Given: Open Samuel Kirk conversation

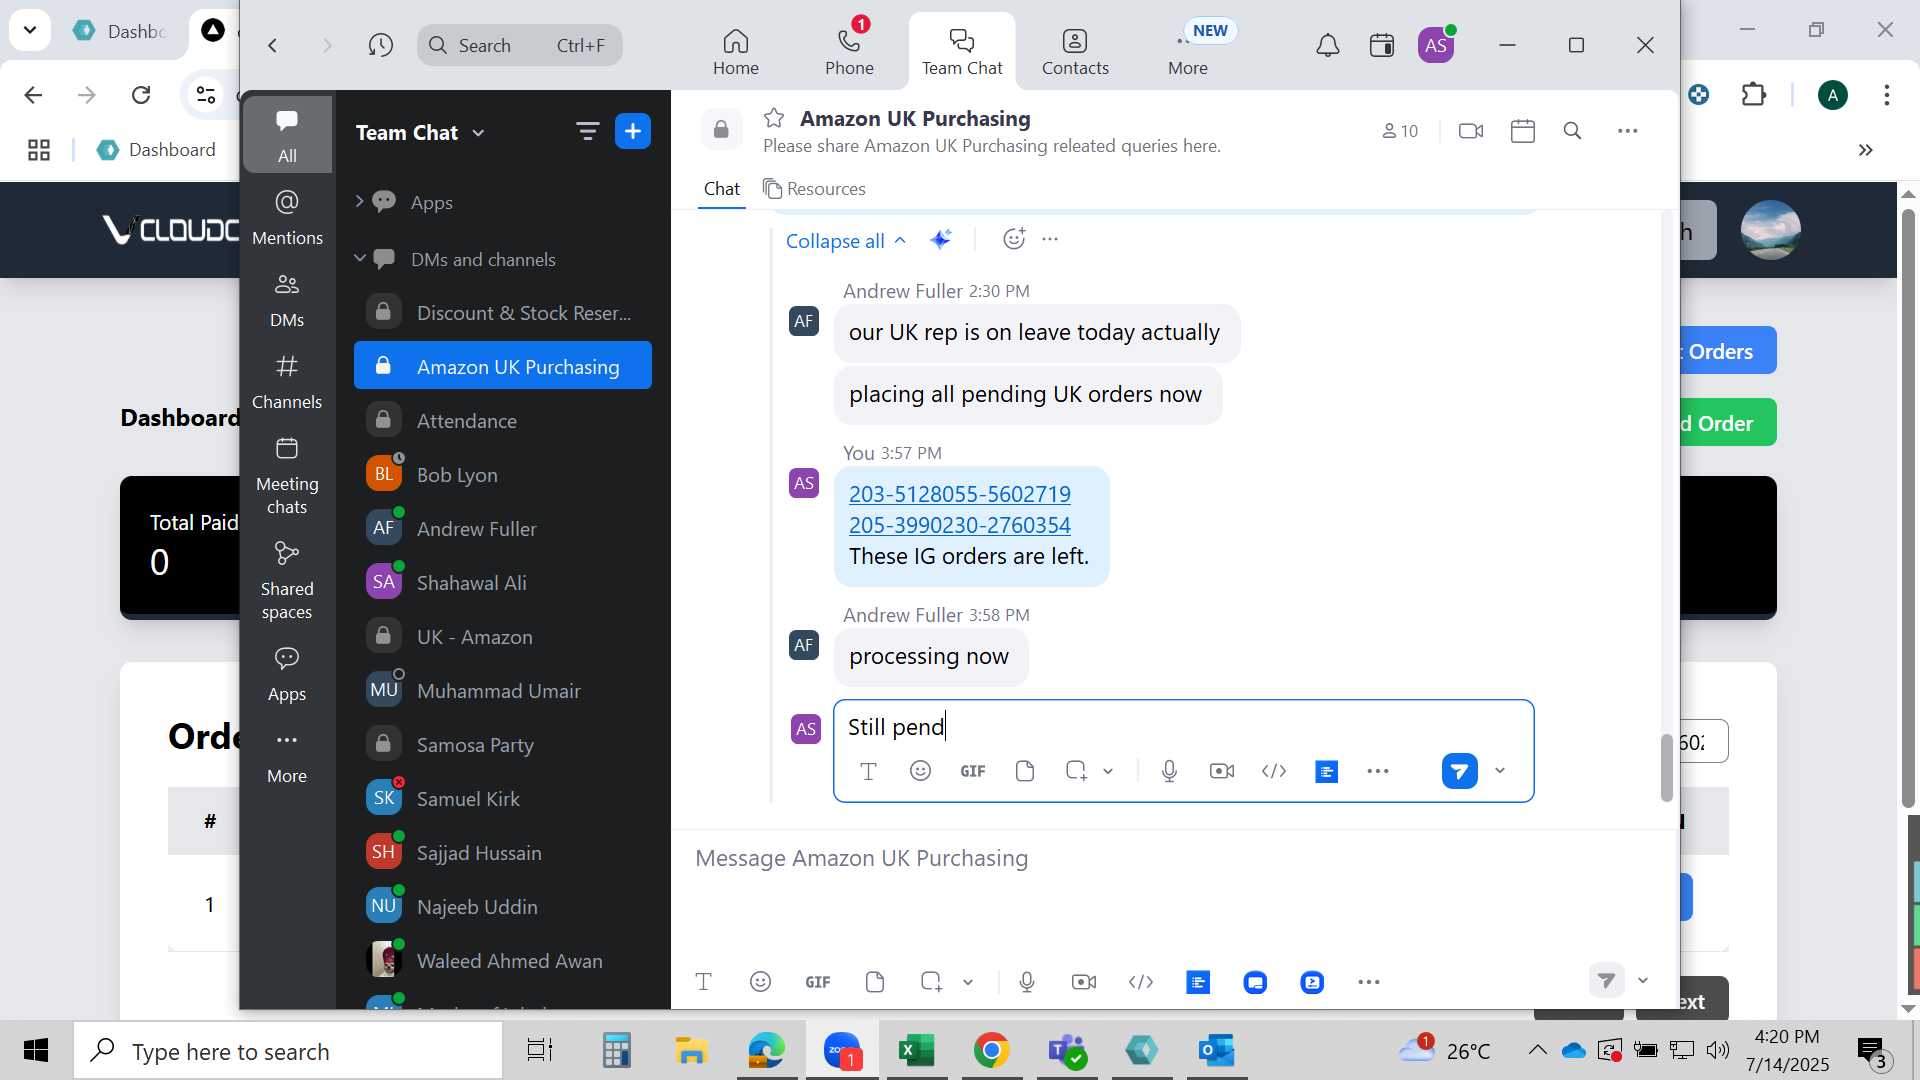Looking at the screenshot, I should (x=503, y=799).
